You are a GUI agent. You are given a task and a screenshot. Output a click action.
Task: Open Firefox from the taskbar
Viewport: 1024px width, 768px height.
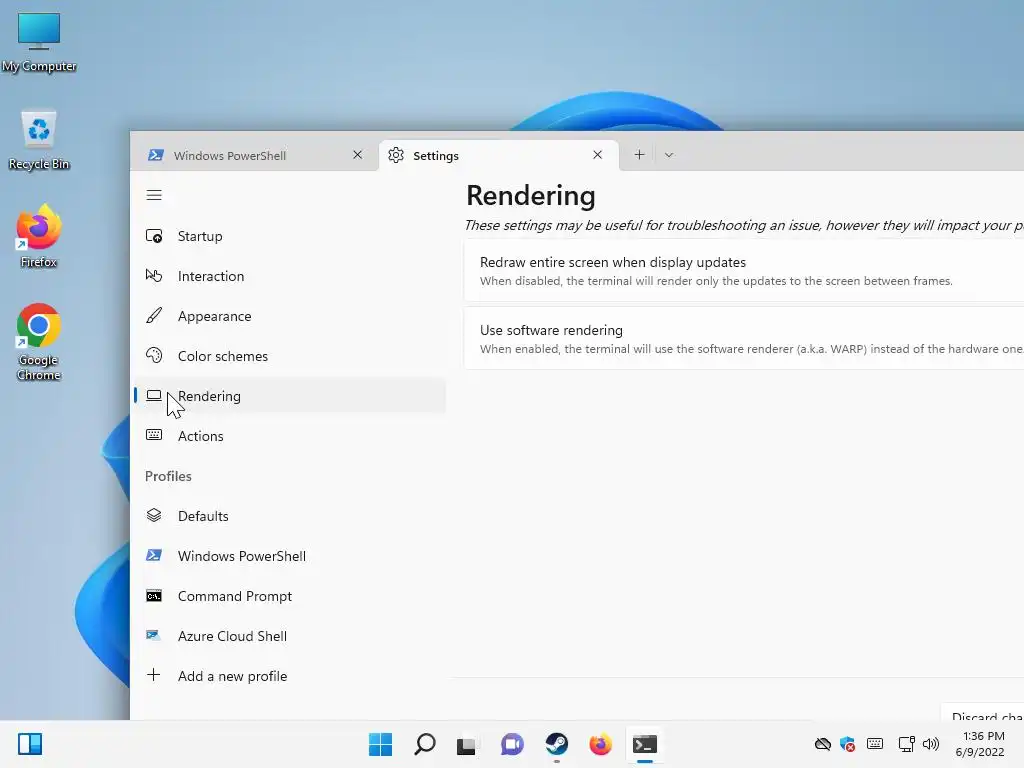coord(600,744)
